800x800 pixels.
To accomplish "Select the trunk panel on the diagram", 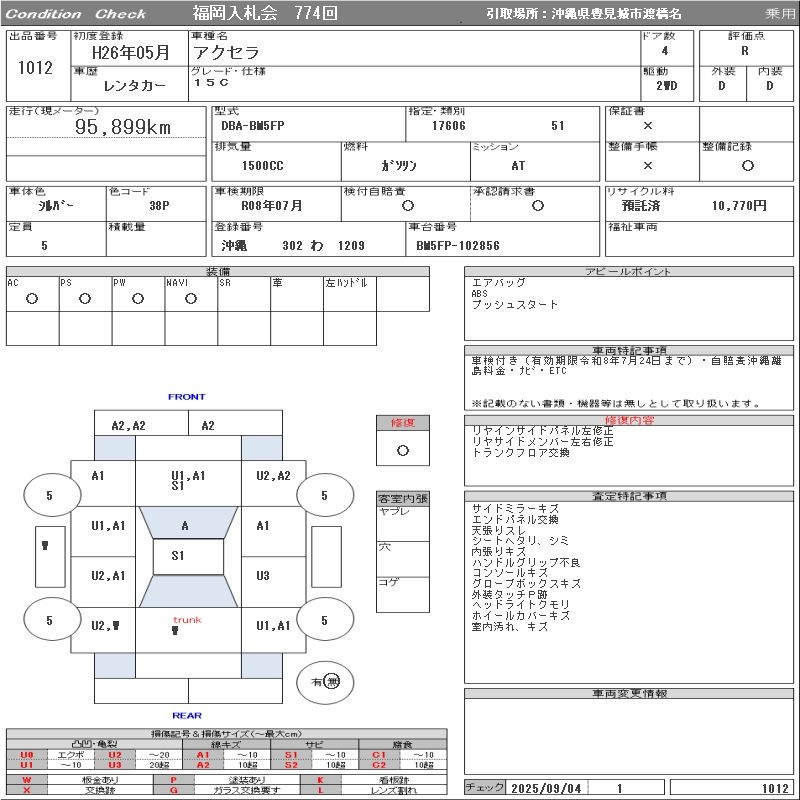I will click(188, 630).
